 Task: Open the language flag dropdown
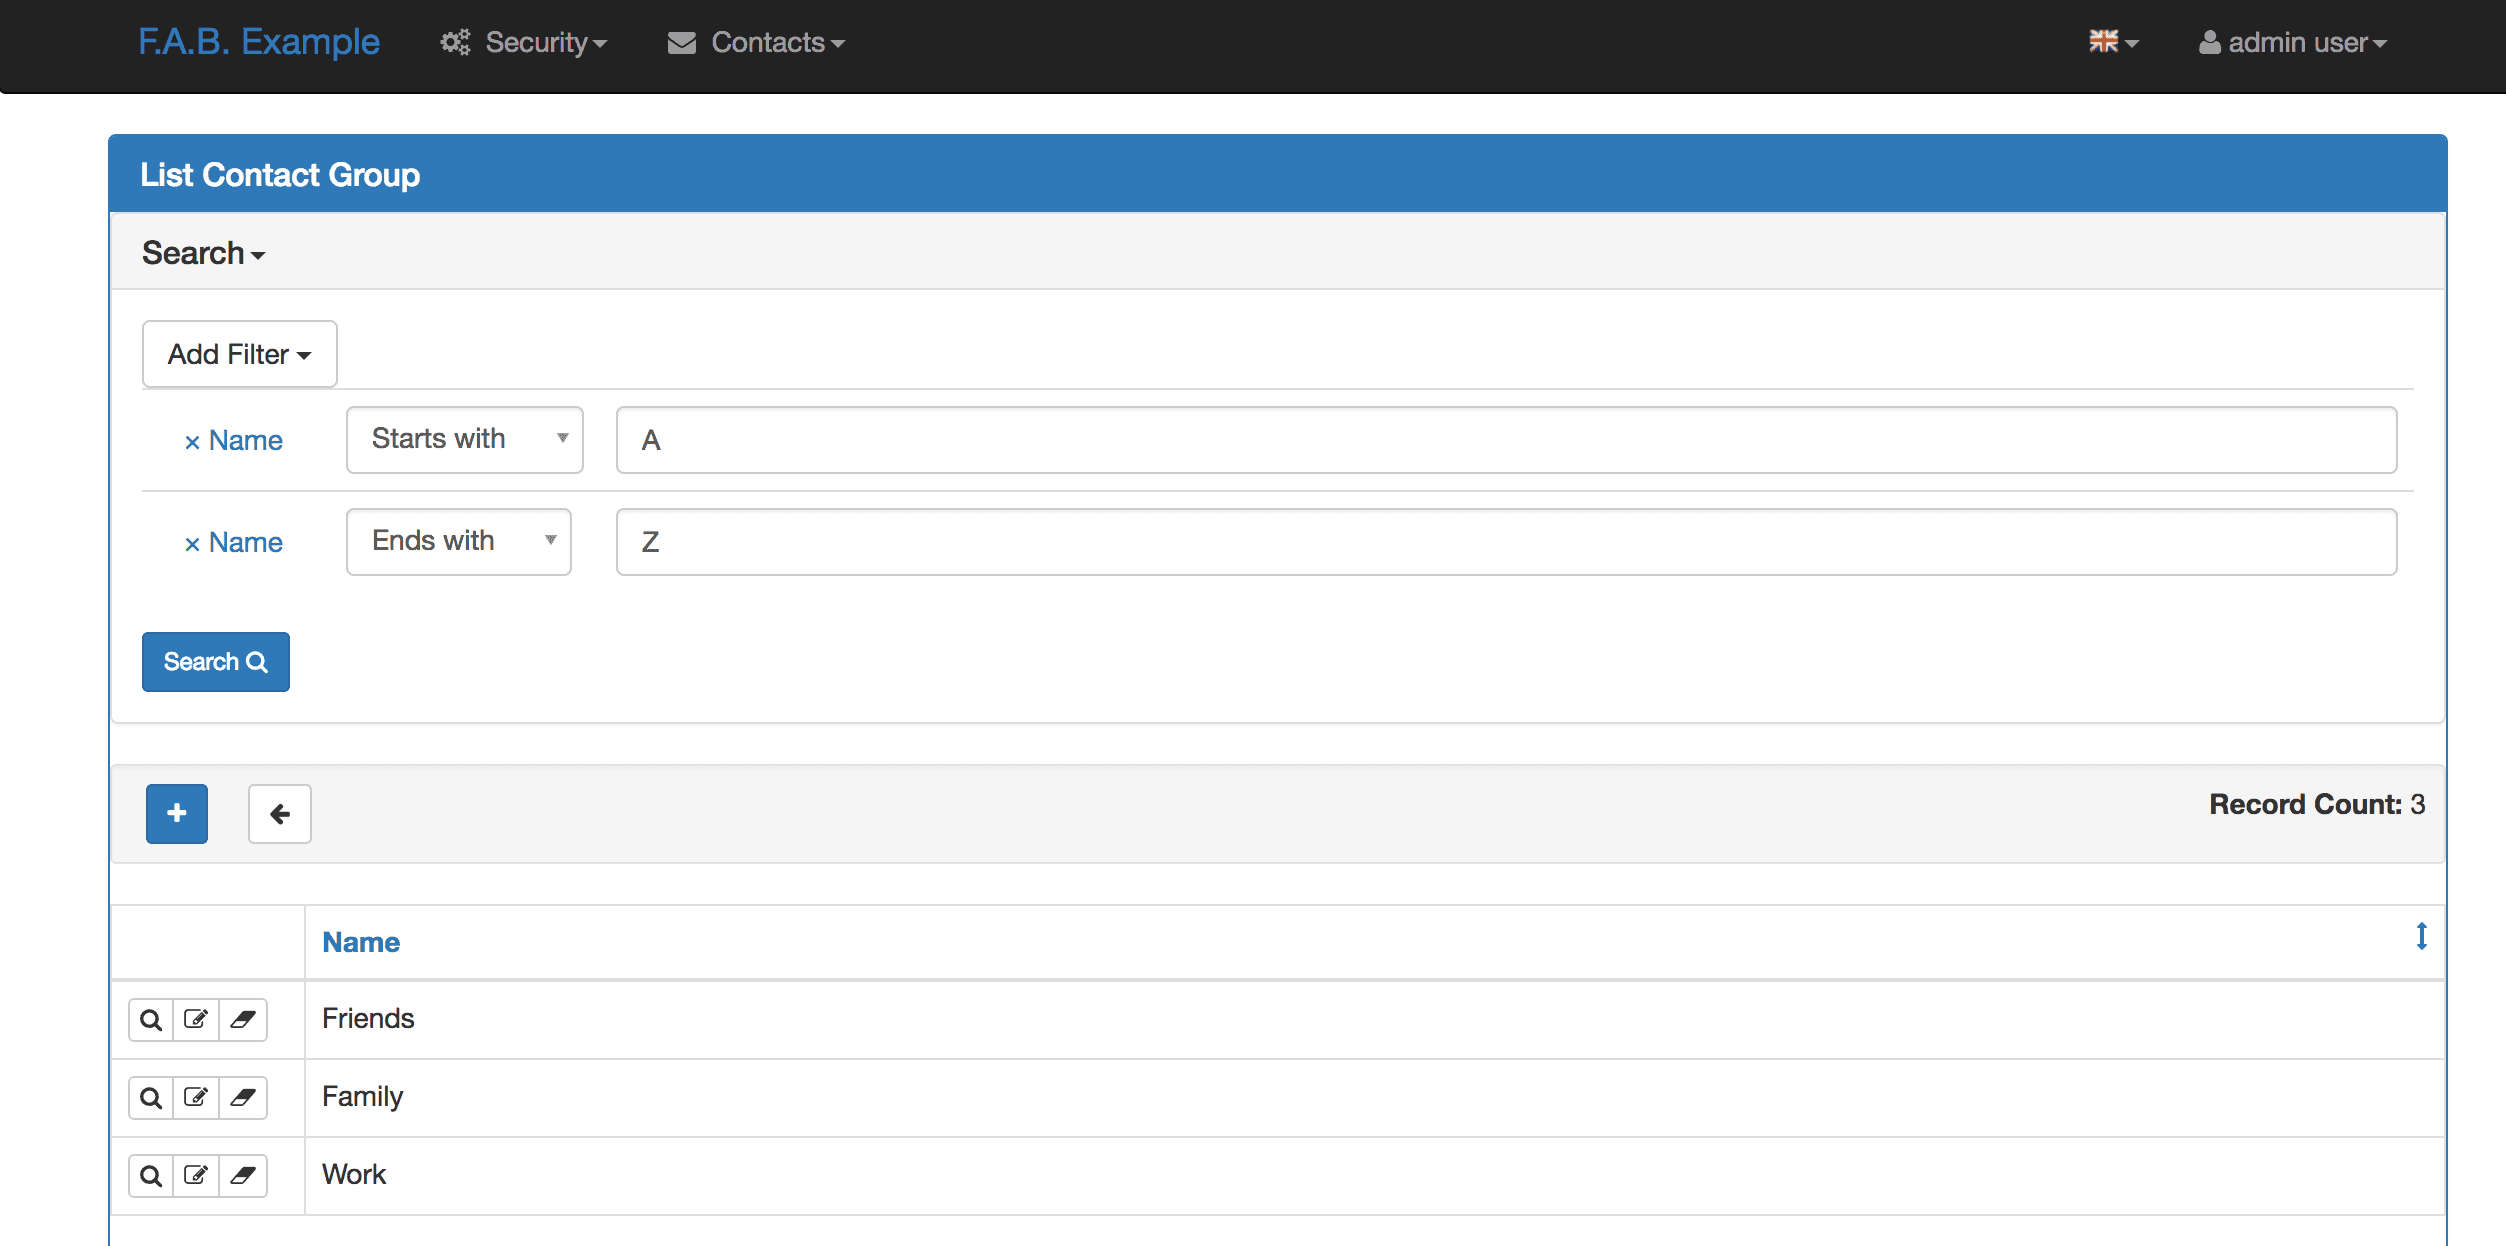(x=2114, y=42)
